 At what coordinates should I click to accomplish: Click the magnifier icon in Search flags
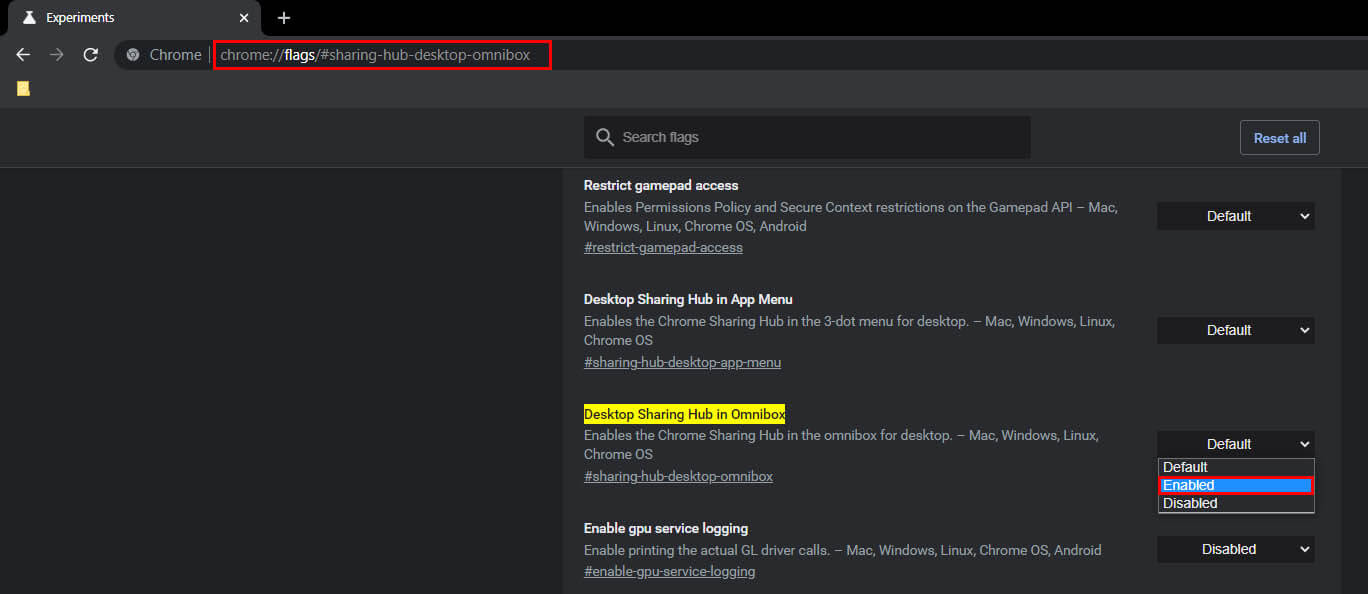[604, 137]
